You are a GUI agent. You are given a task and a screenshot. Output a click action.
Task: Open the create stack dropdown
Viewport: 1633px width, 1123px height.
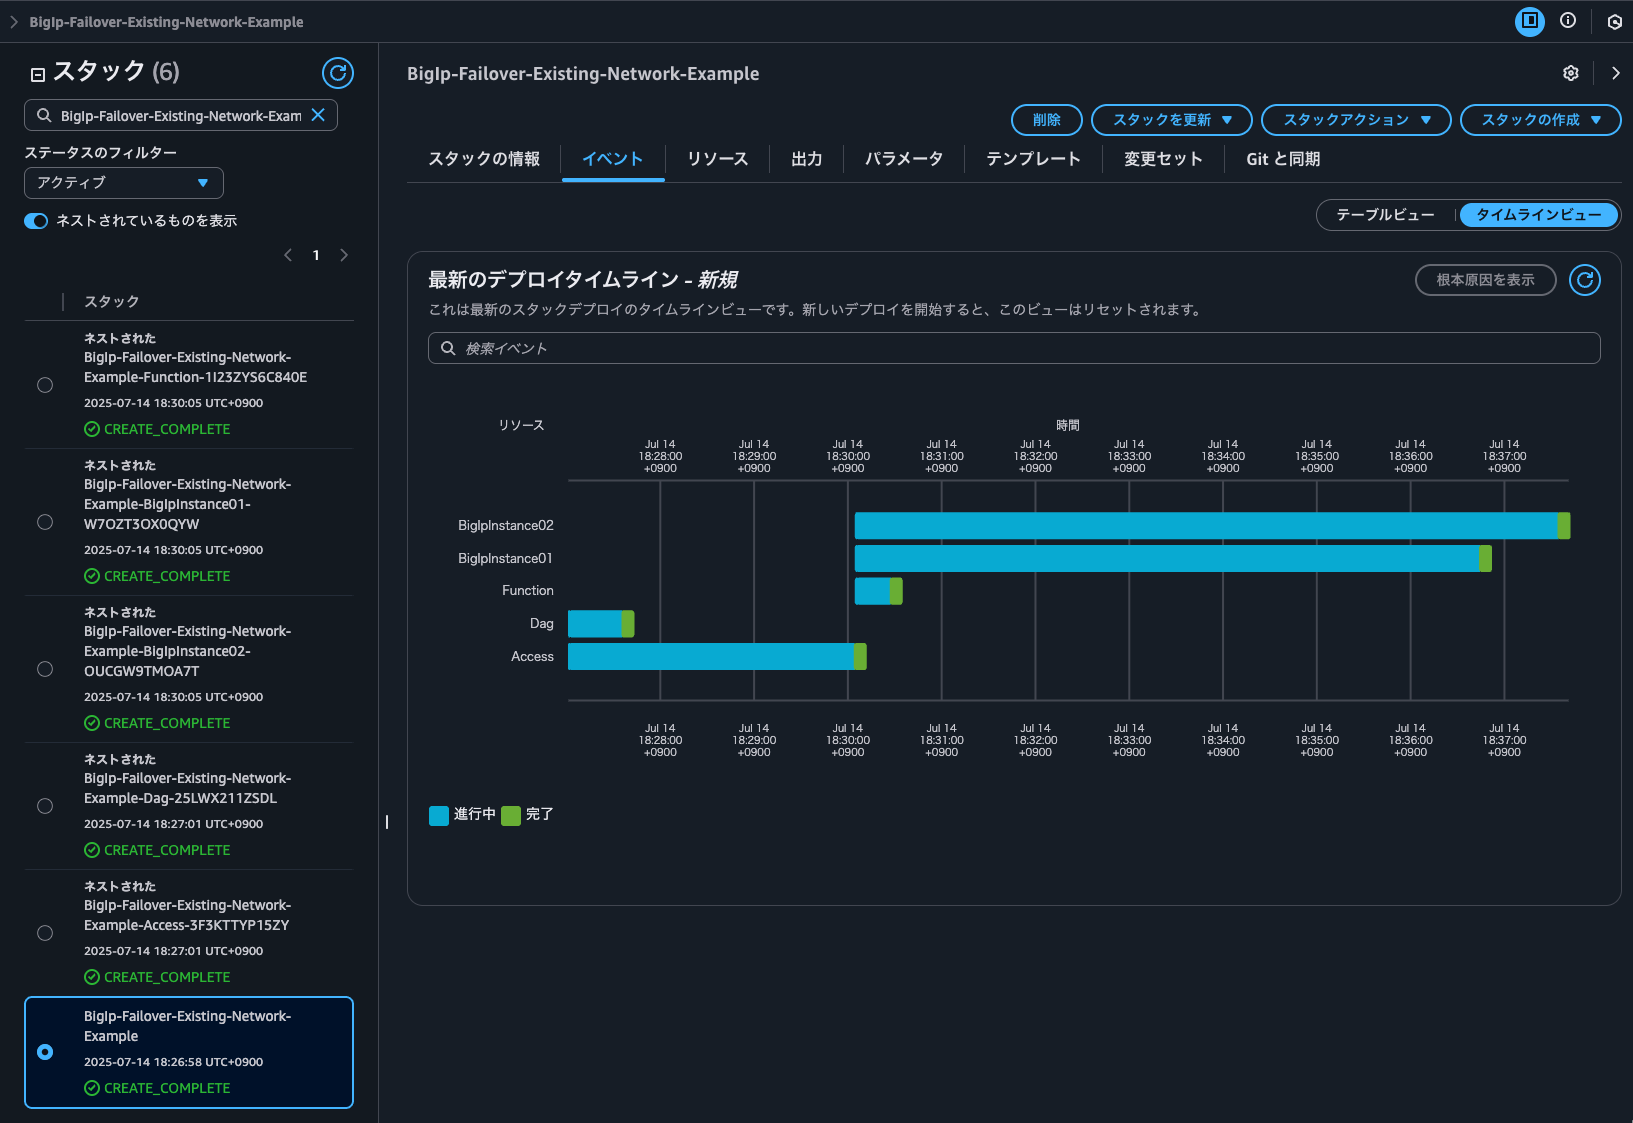click(1540, 120)
